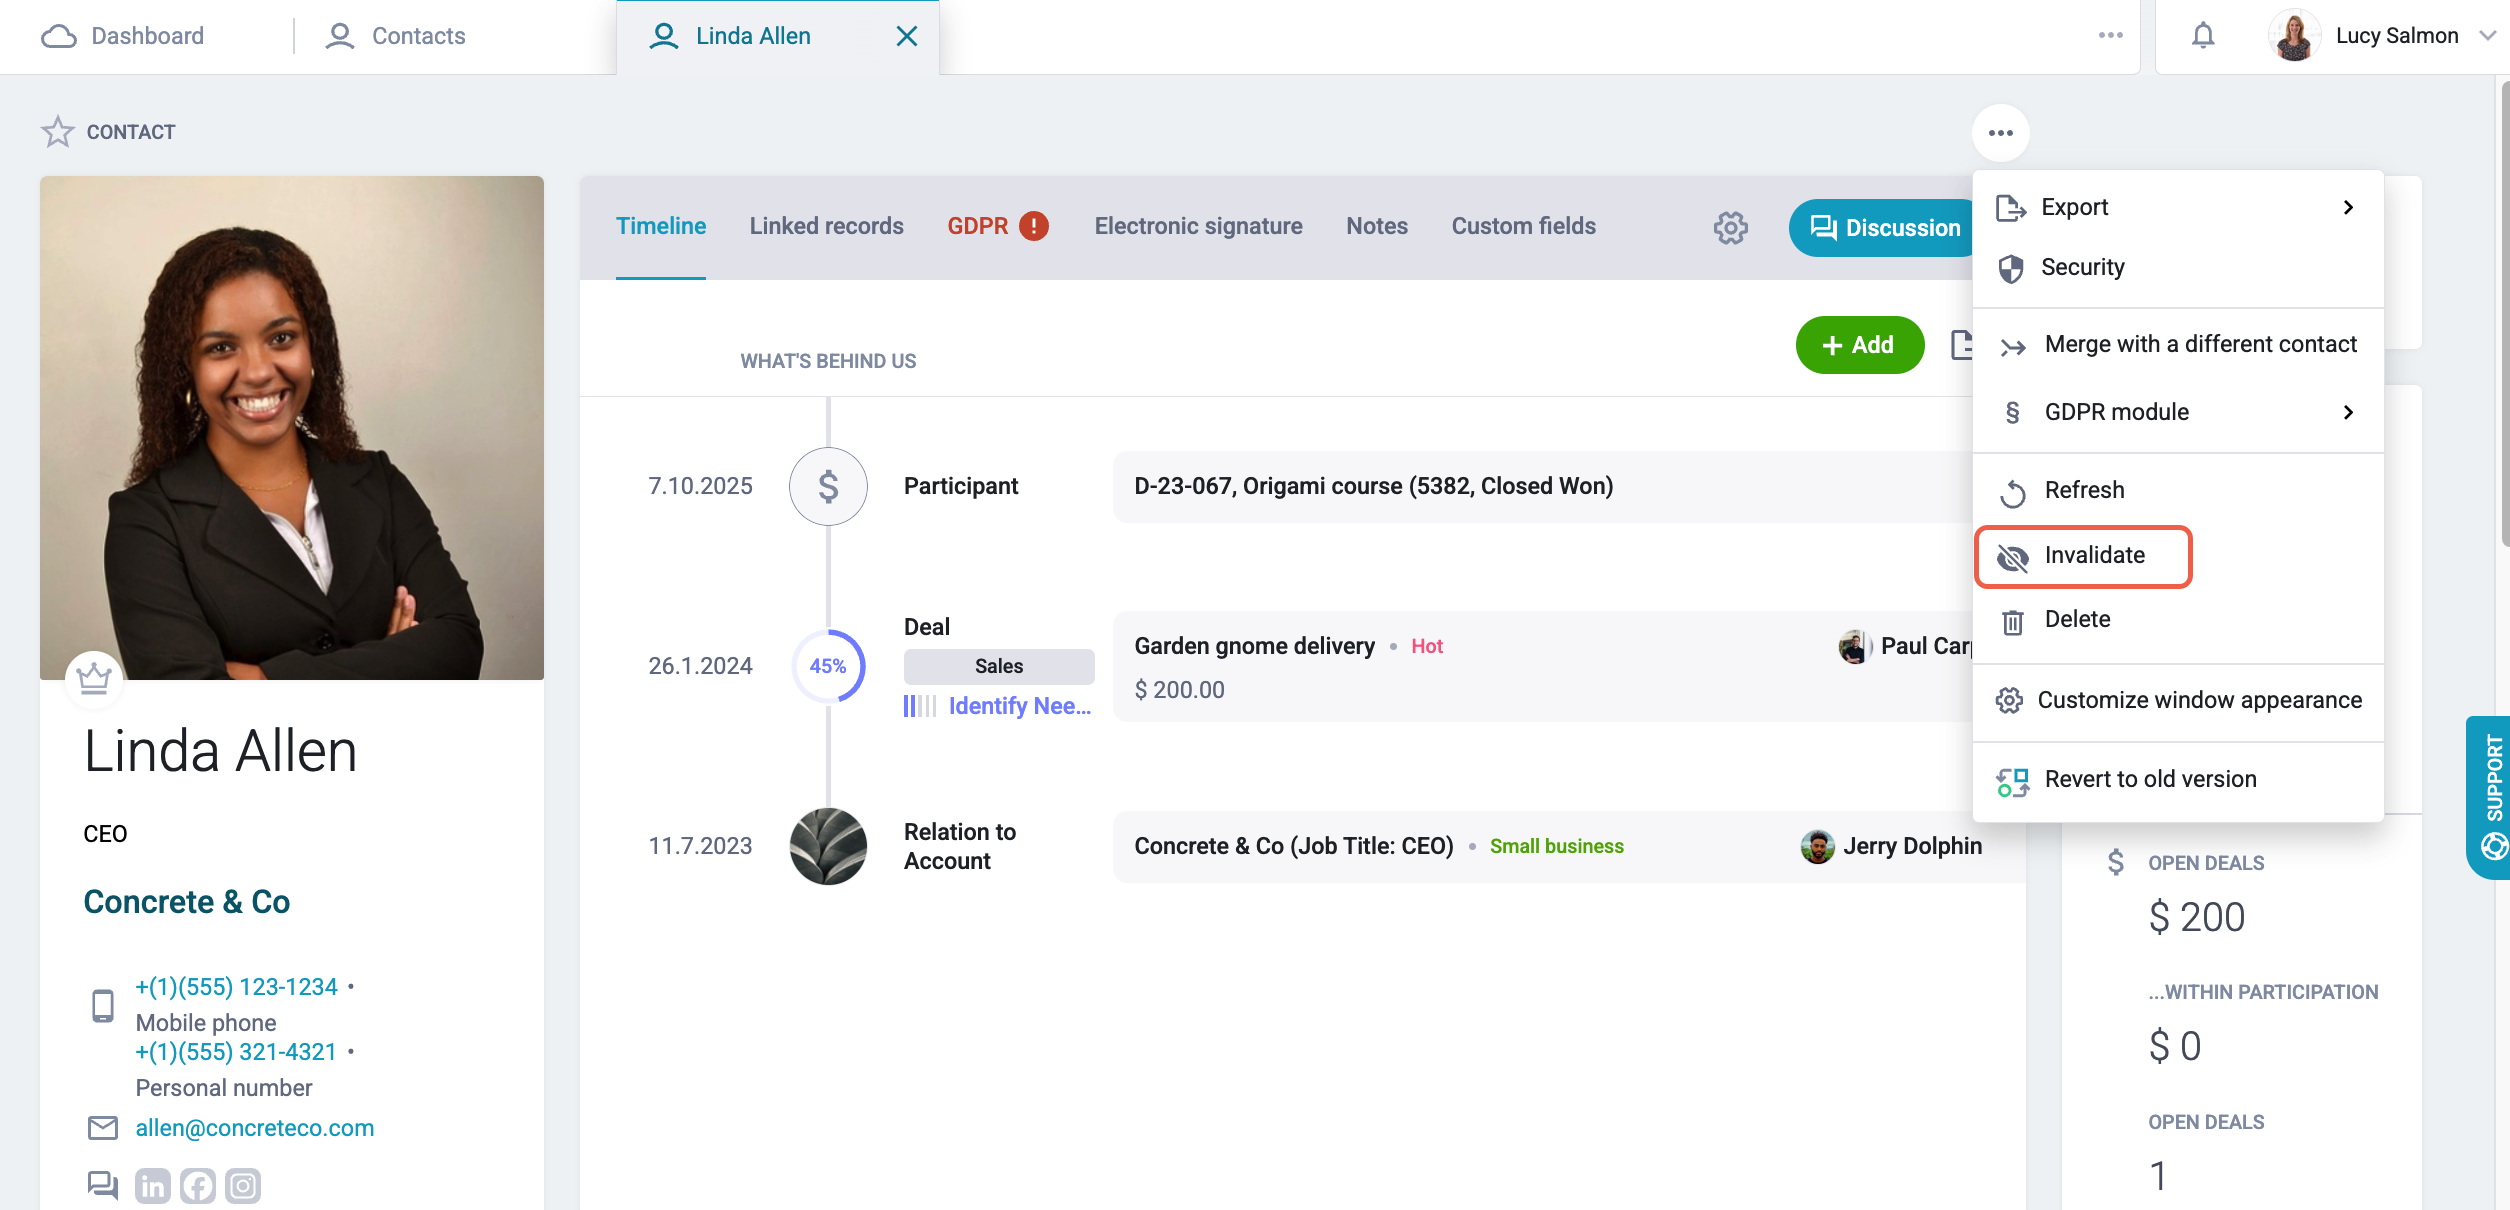Click Lucy Salmon's avatar picture

point(2294,36)
